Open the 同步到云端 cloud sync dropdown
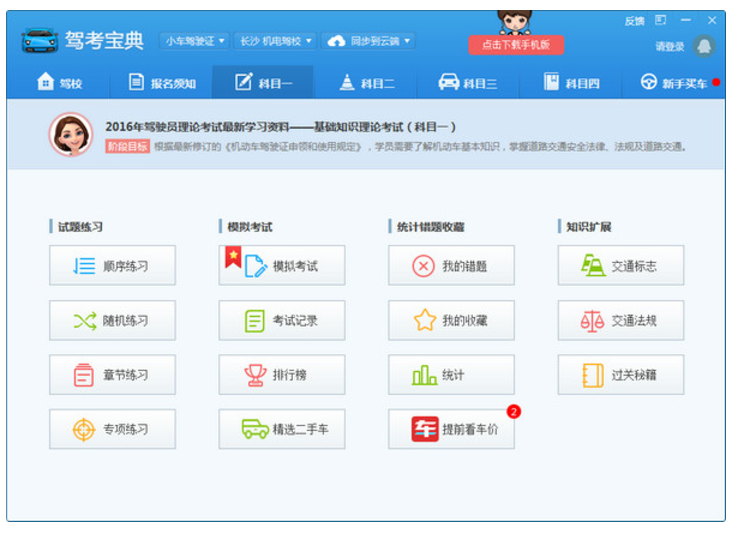This screenshot has height=550, width=733. tap(369, 41)
